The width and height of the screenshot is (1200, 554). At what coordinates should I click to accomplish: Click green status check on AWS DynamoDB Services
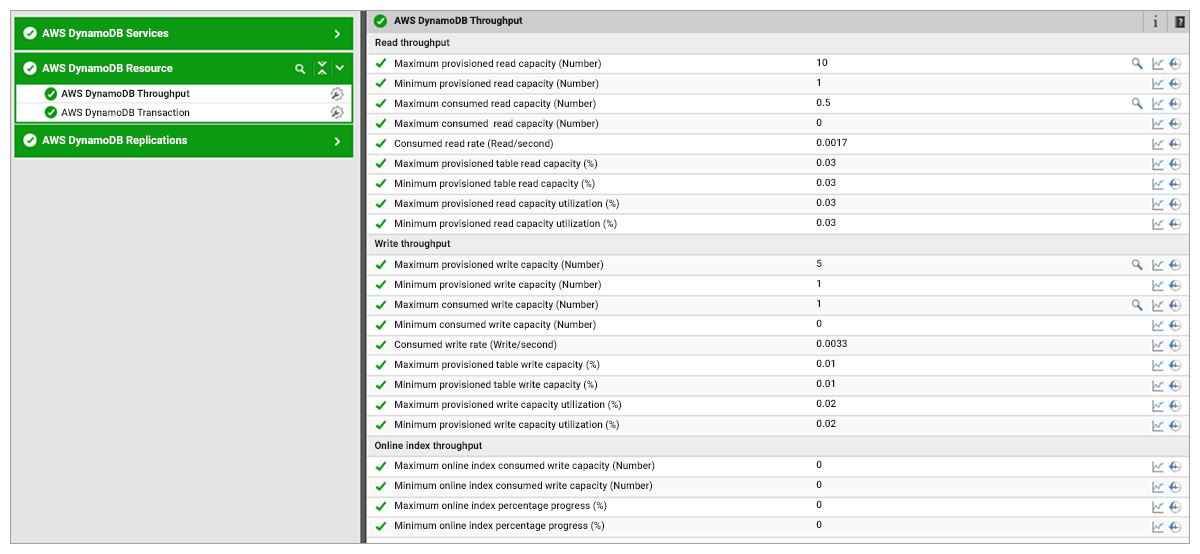point(30,34)
